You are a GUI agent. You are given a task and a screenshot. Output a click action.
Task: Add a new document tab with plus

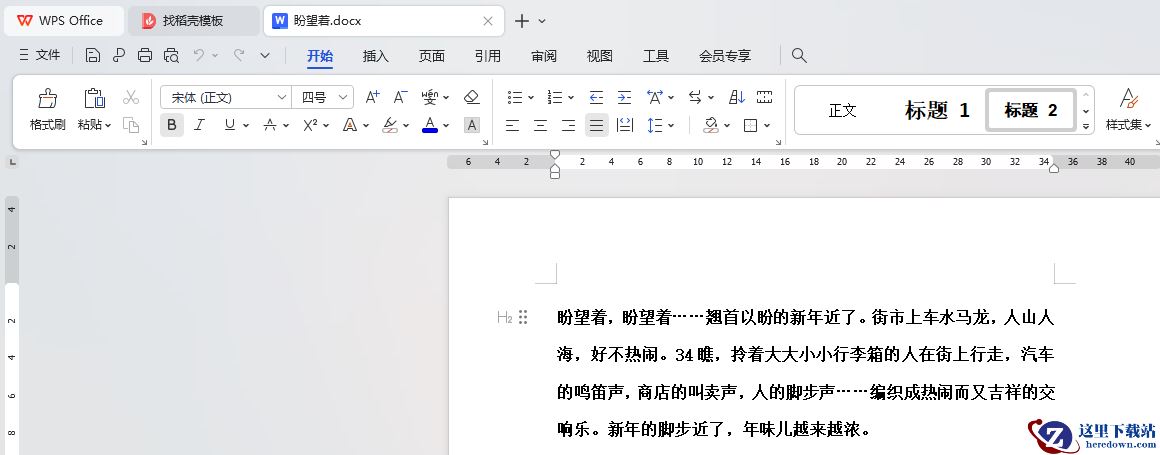pyautogui.click(x=522, y=21)
